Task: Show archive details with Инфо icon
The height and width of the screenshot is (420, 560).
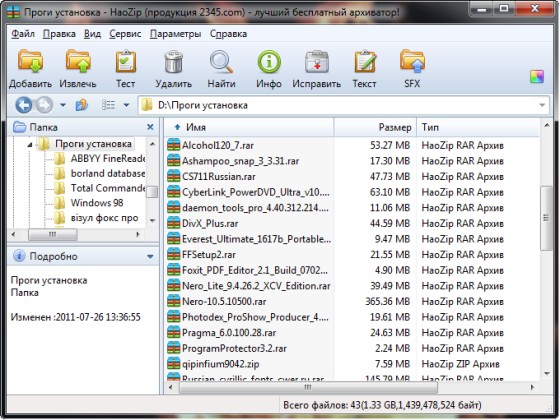Action: tap(269, 61)
